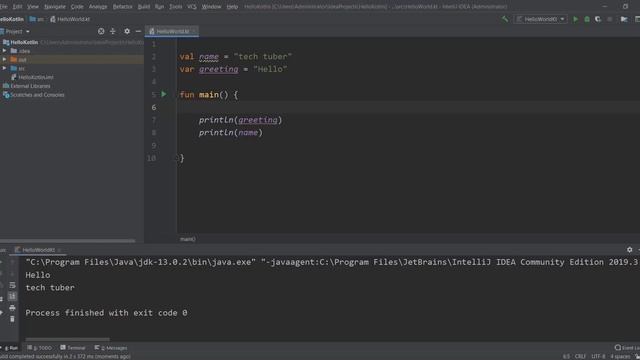
Task: Click the src breadcrumb in the navigation bar
Action: point(37,19)
